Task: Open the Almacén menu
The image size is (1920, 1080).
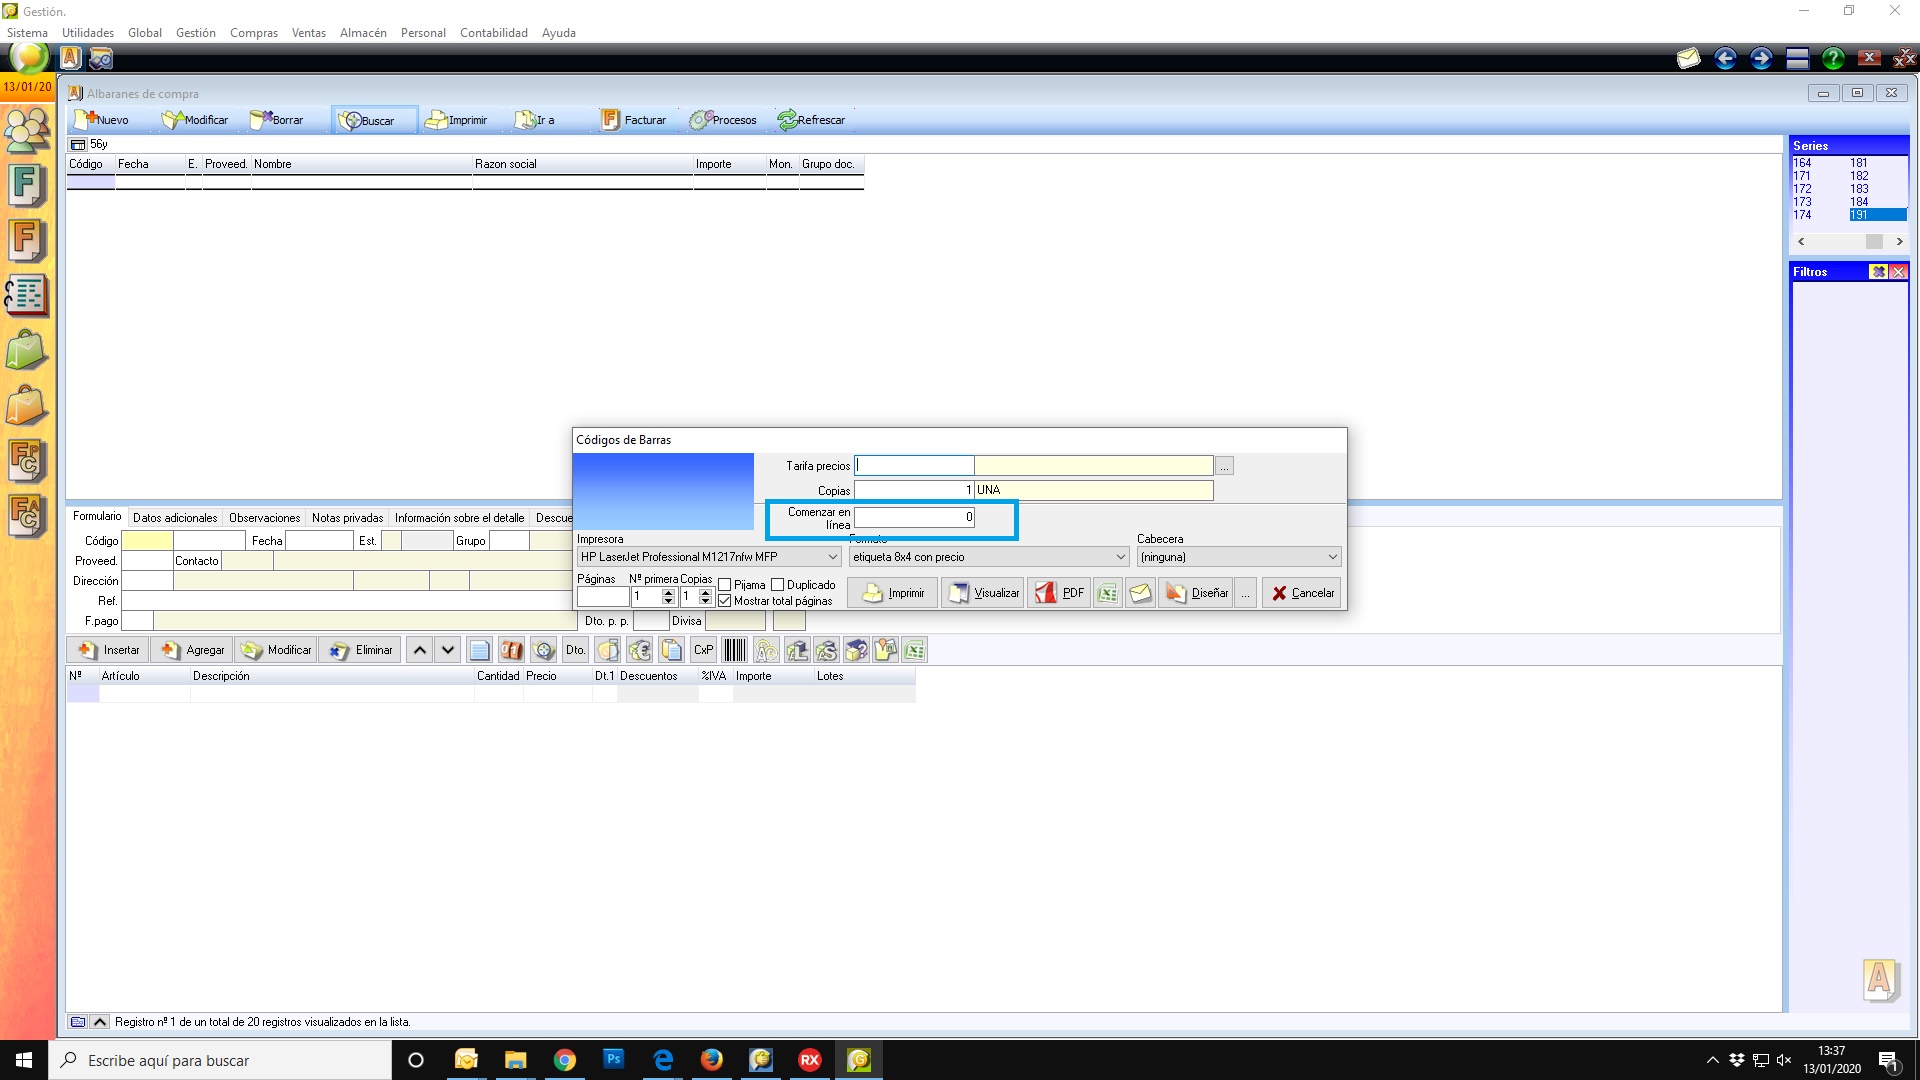Action: click(363, 32)
